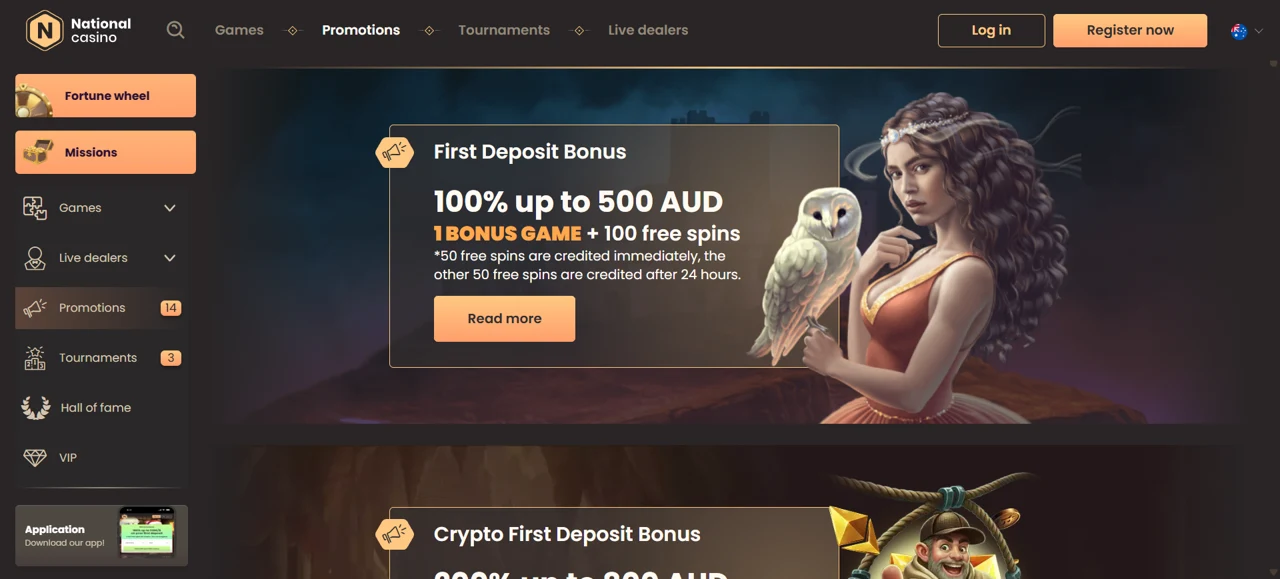Click the Live dealers person icon
This screenshot has width=1280, height=579.
point(35,258)
